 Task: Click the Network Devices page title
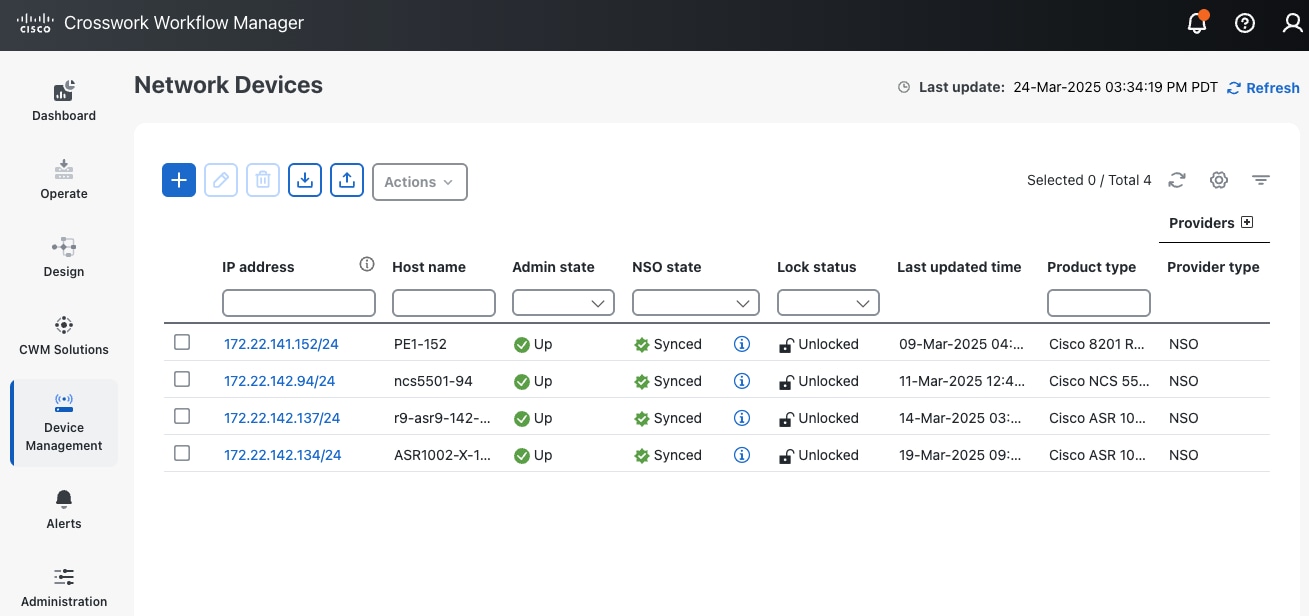(x=228, y=85)
